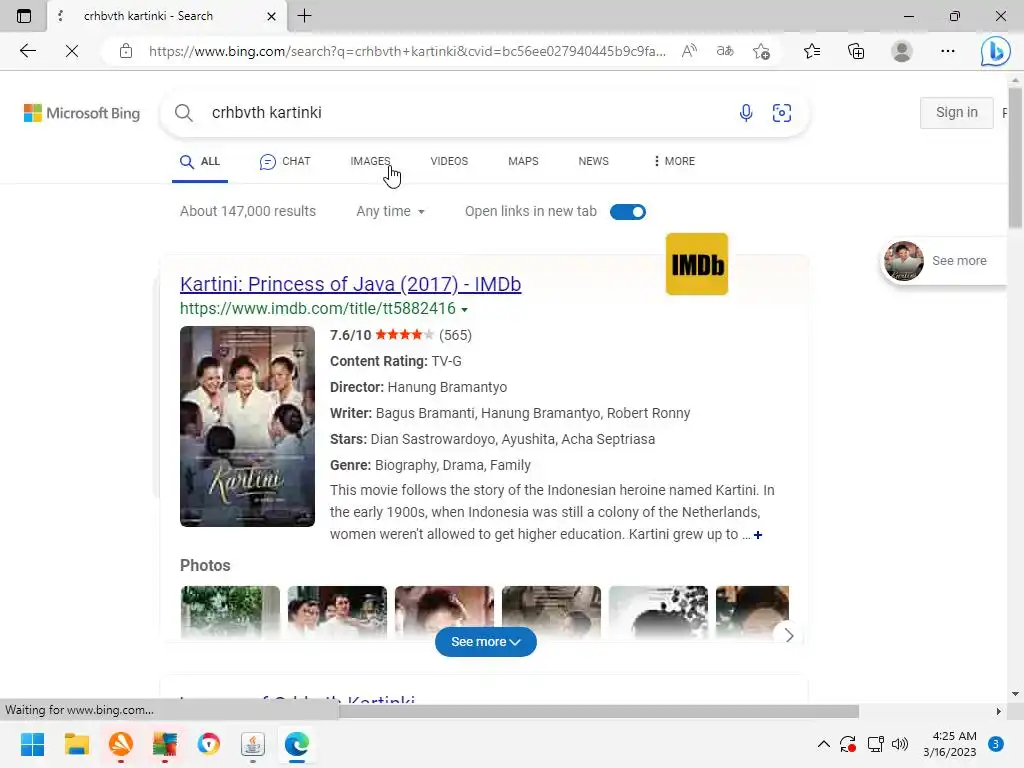Search using an image camera icon
The width and height of the screenshot is (1024, 768).
[782, 112]
